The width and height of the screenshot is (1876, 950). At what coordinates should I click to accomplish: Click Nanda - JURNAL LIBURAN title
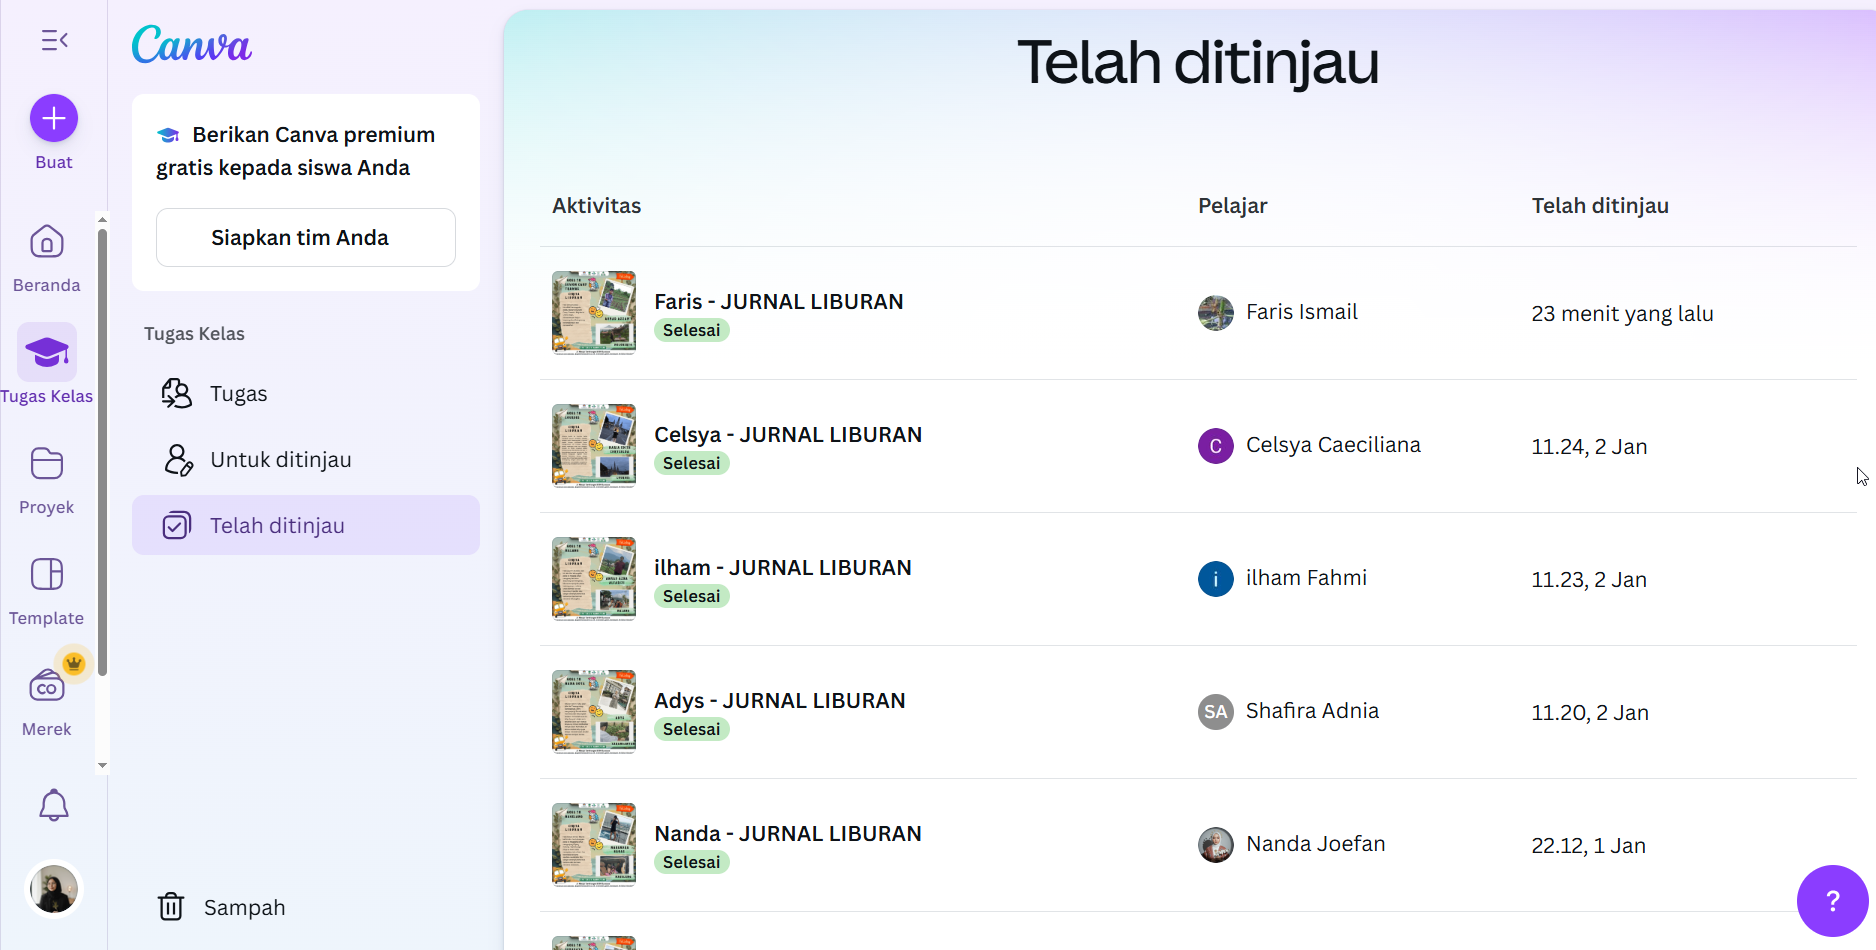788,834
